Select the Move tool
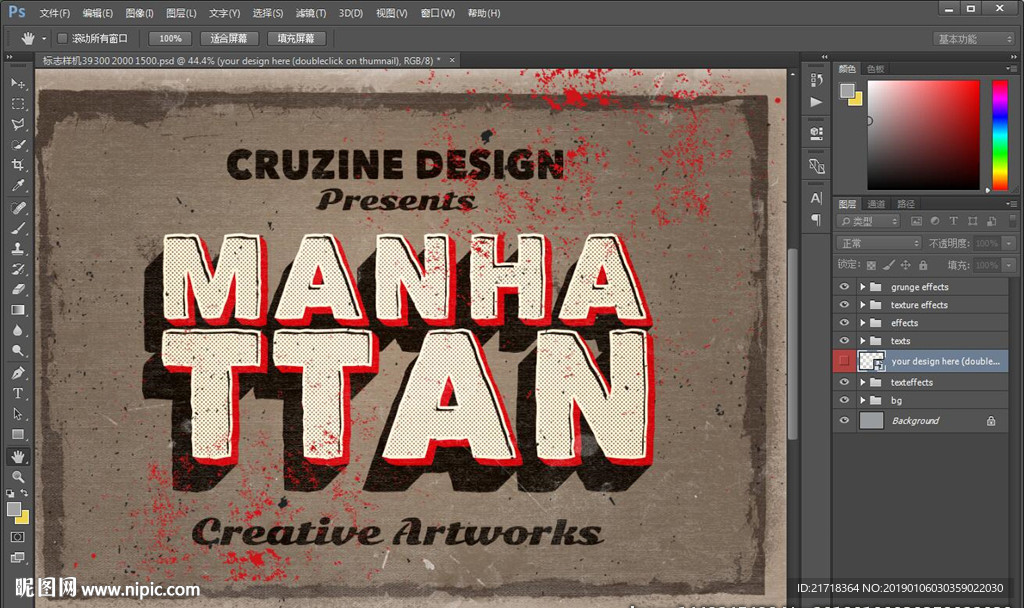Screen dimensions: 1024x608 coord(18,83)
